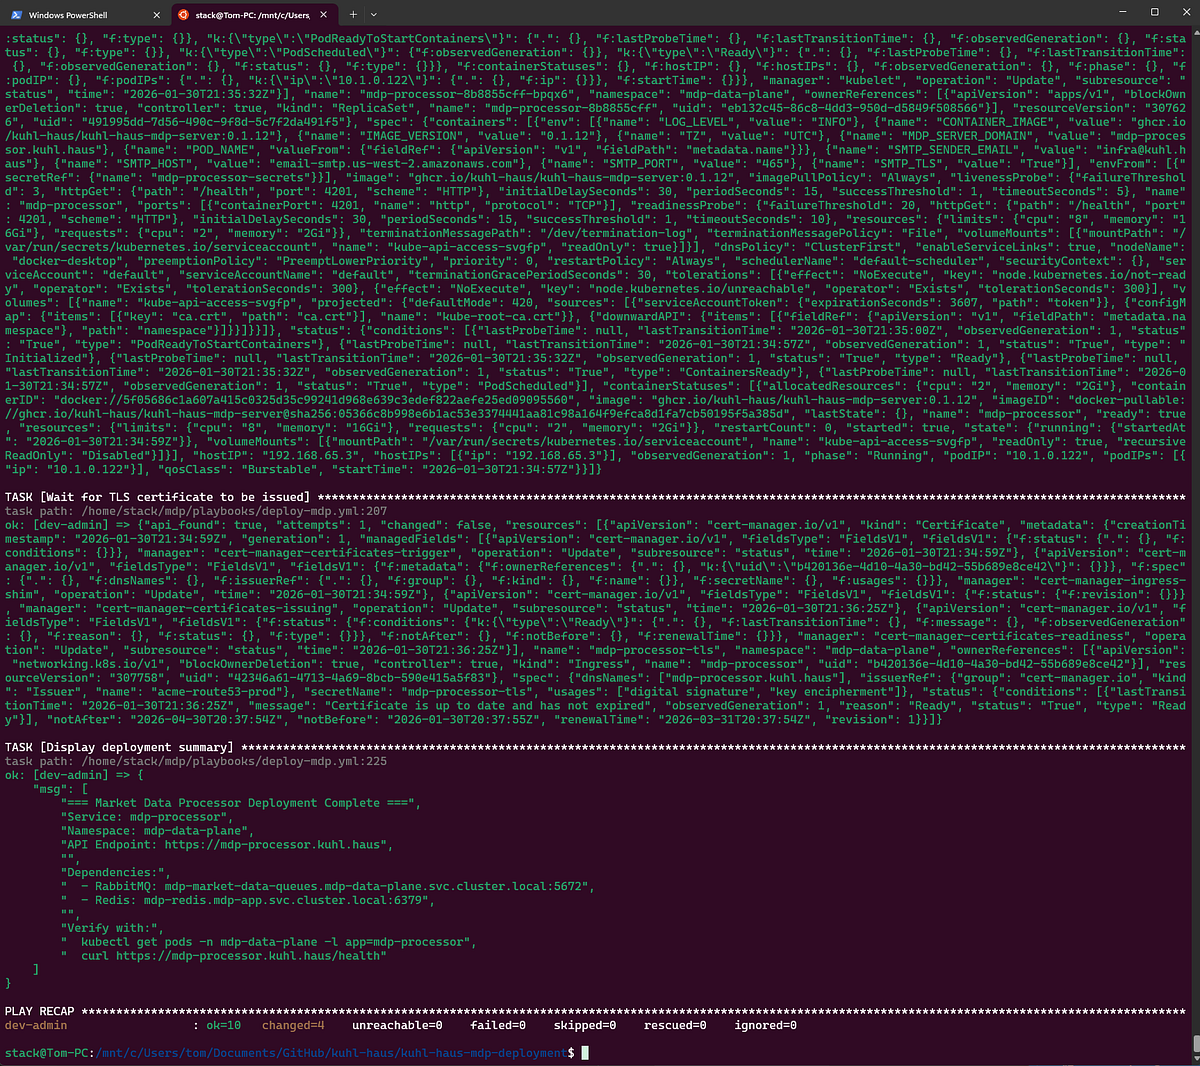Viewport: 1200px width, 1066px height.
Task: Close the Windows PowerShell tab
Action: point(157,15)
